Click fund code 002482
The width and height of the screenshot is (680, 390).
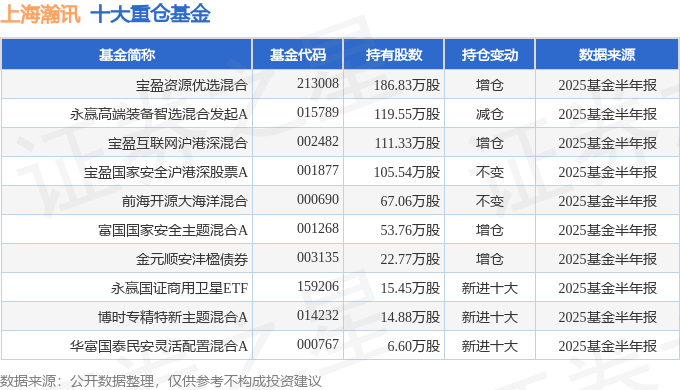tap(317, 141)
